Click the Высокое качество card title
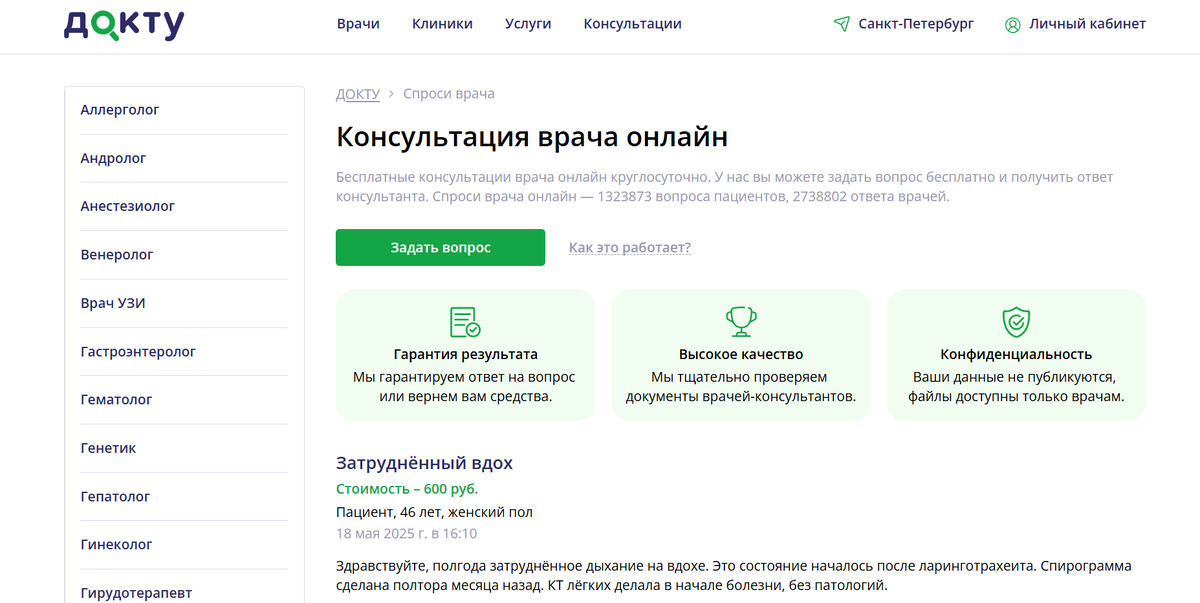1200x603 pixels. [741, 354]
